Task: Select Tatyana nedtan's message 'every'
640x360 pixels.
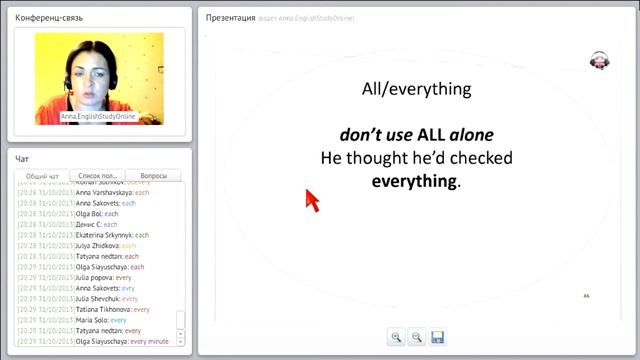Action: pos(79,331)
